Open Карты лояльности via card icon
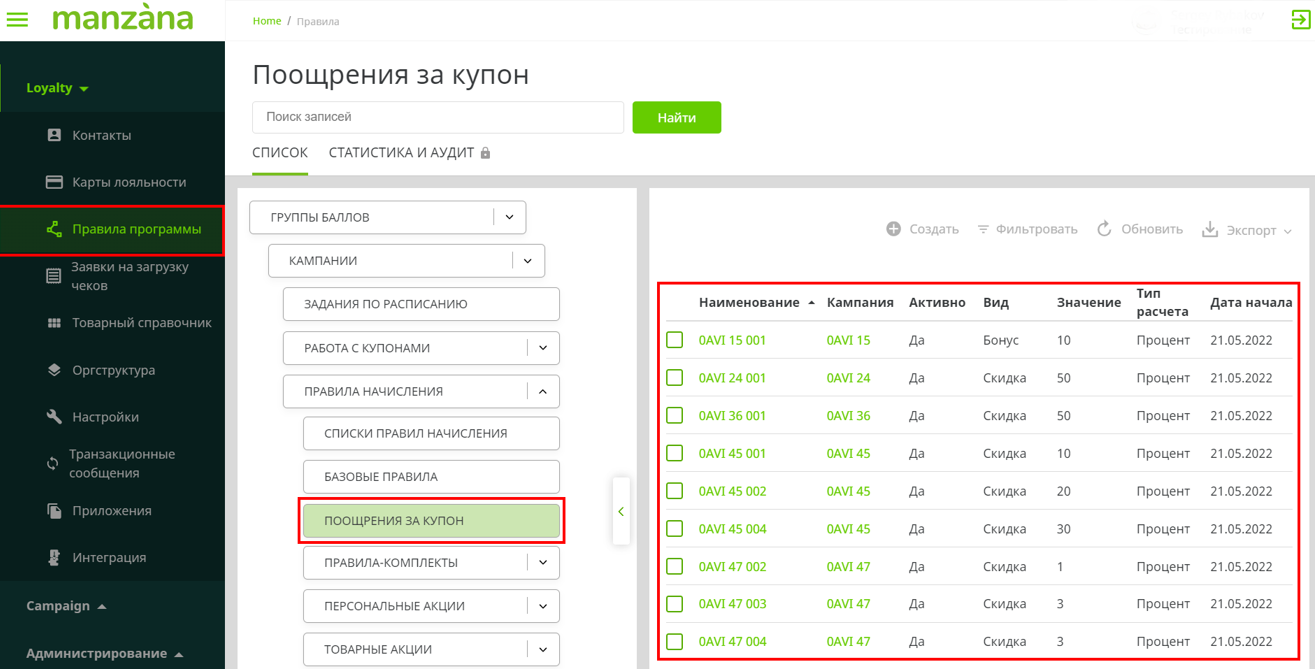Viewport: 1315px width, 669px height. pyautogui.click(x=54, y=182)
